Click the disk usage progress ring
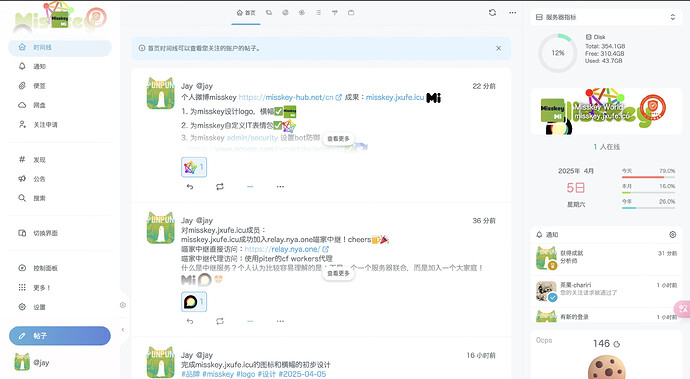Viewport: 690px width, 379px height. (x=558, y=53)
